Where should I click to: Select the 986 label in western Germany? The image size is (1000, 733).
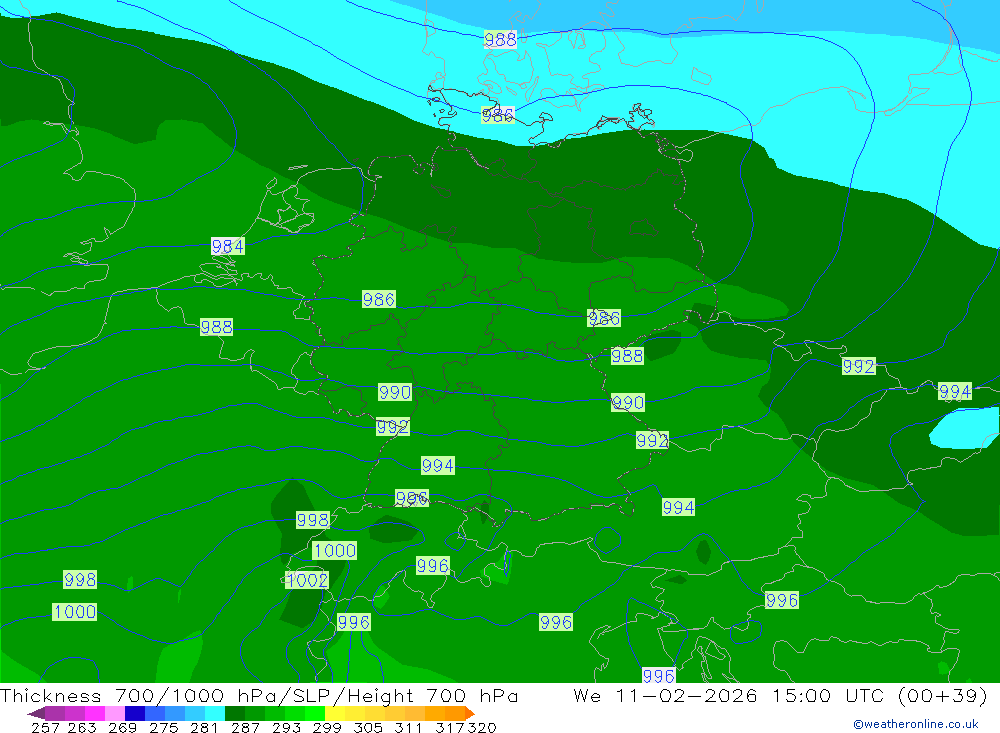coord(379,299)
